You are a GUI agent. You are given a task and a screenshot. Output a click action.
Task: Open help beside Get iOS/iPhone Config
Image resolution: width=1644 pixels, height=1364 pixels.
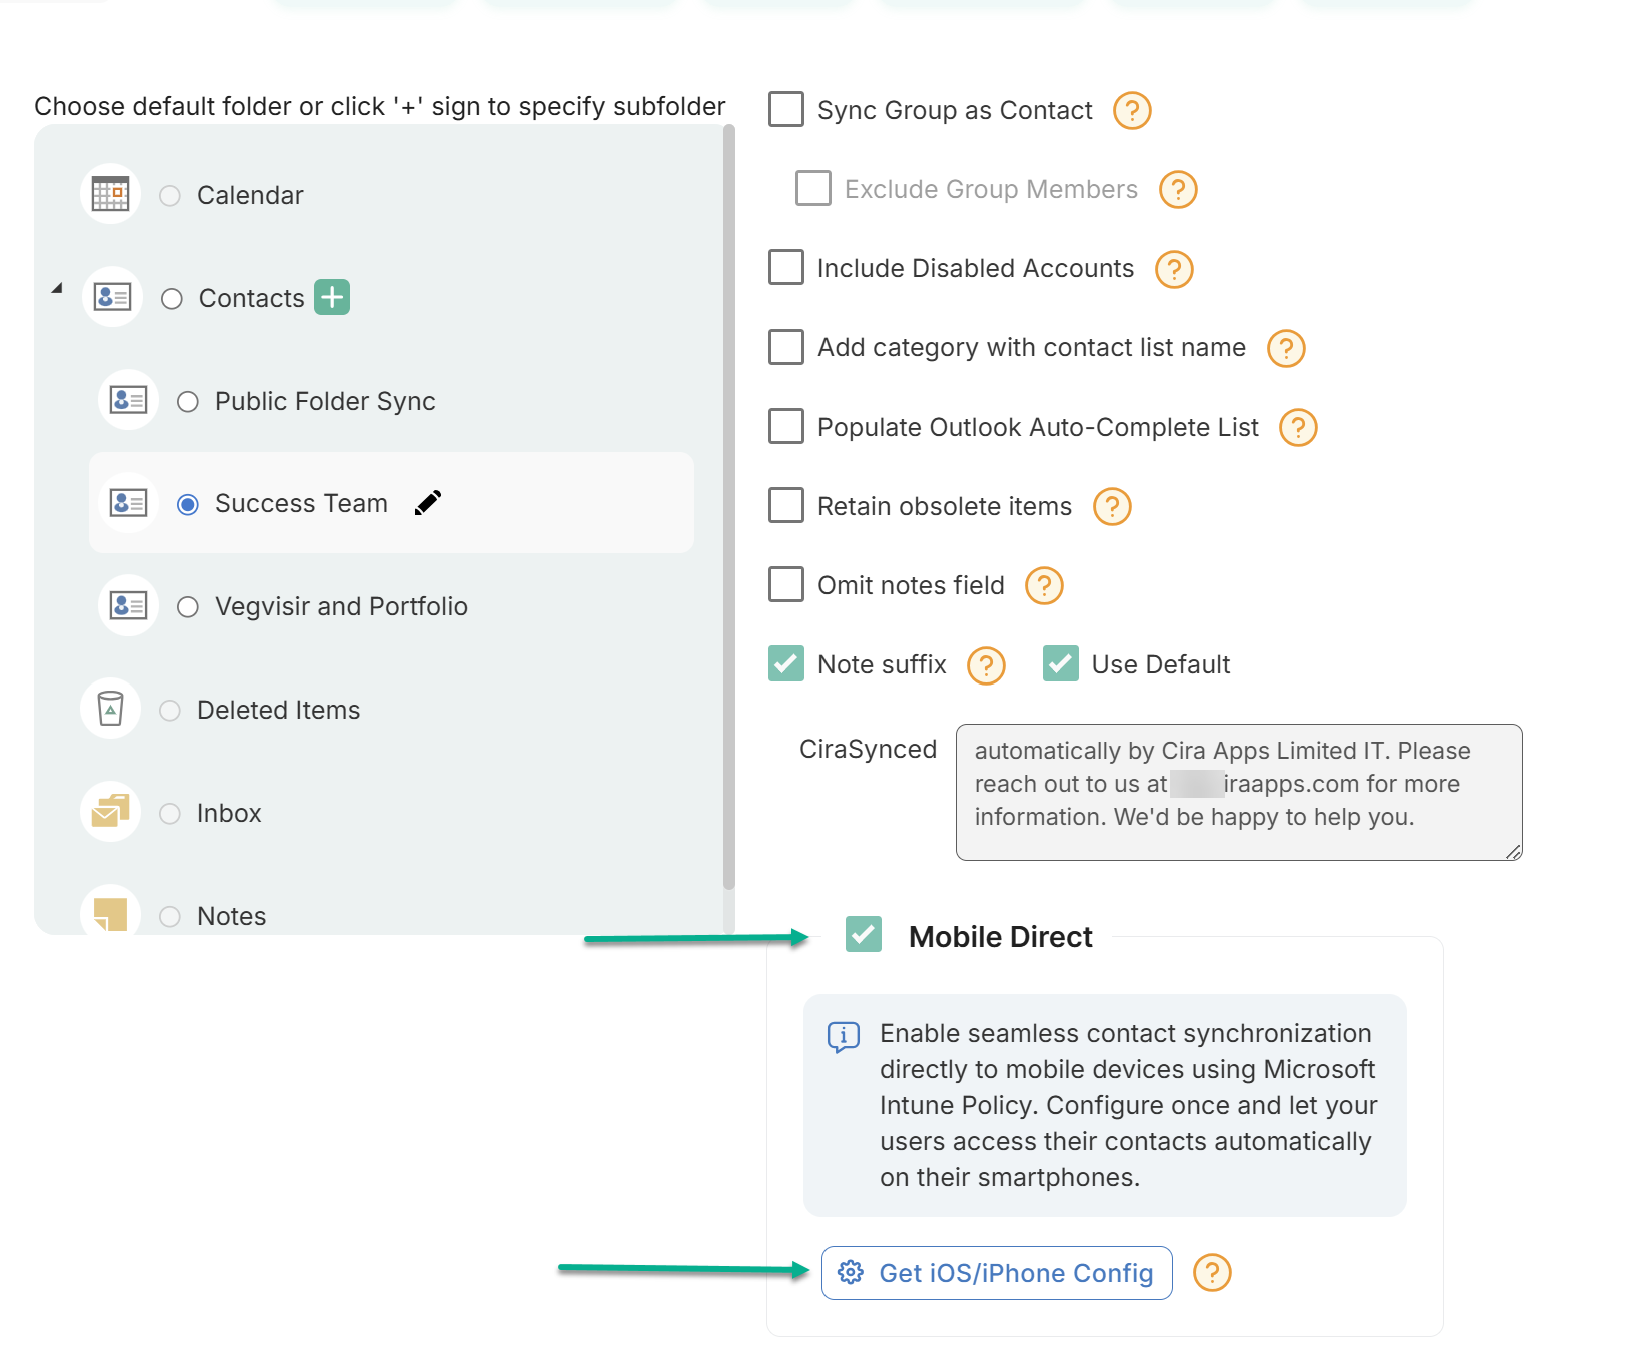click(x=1212, y=1273)
